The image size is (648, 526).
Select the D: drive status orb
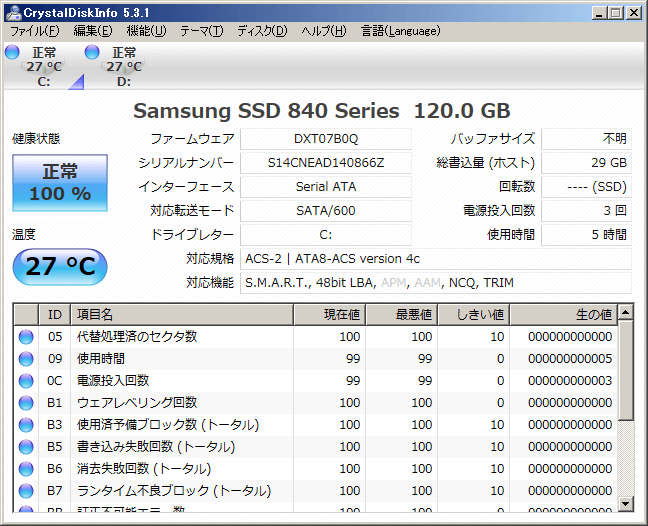92,52
